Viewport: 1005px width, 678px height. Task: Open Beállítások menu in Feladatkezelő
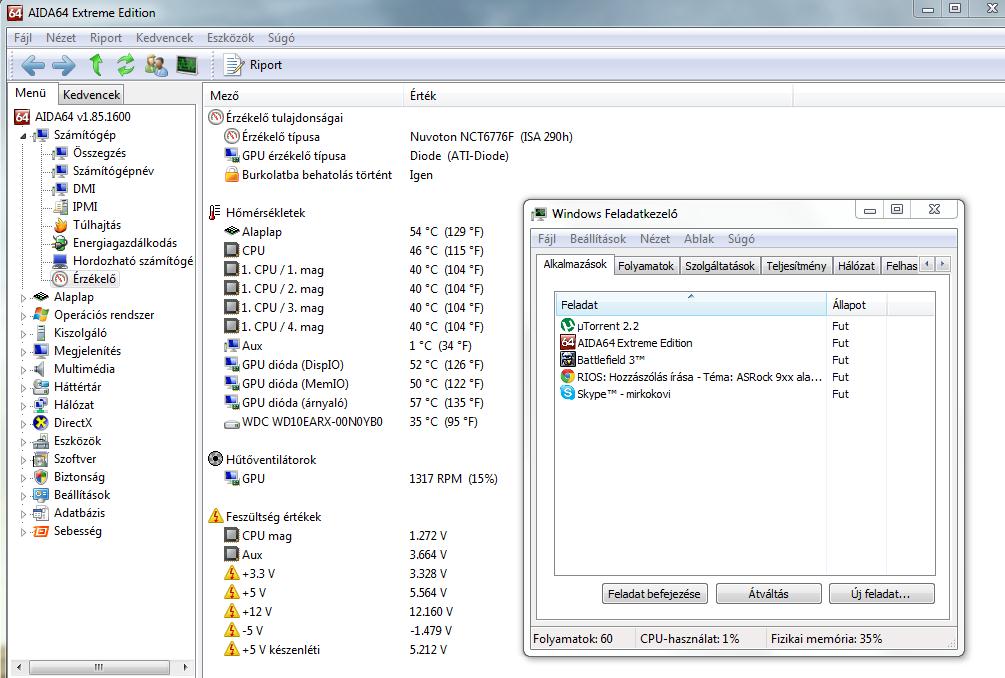(597, 239)
